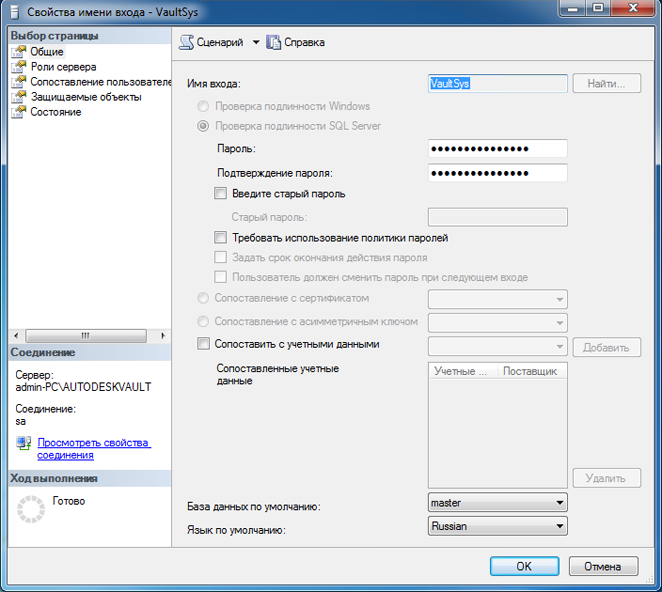
Task: Click the Защищаемые объекты page icon
Action: (19, 97)
